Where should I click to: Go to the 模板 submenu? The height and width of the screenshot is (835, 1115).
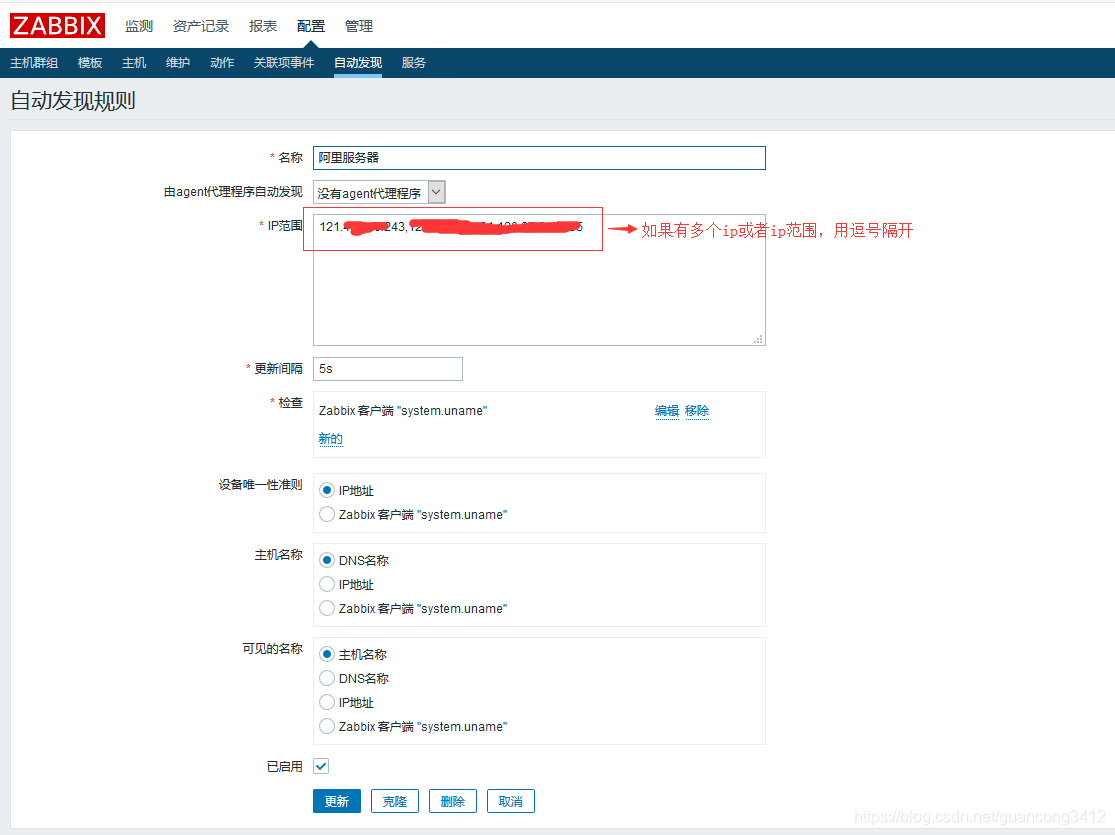[x=90, y=63]
